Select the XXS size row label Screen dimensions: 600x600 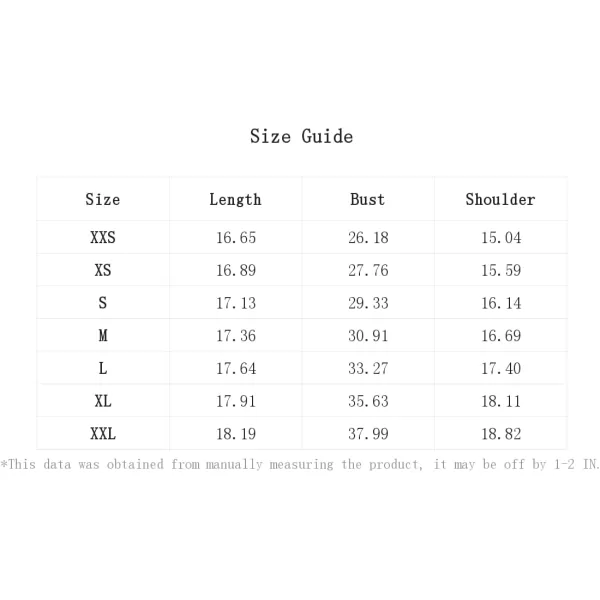[103, 237]
